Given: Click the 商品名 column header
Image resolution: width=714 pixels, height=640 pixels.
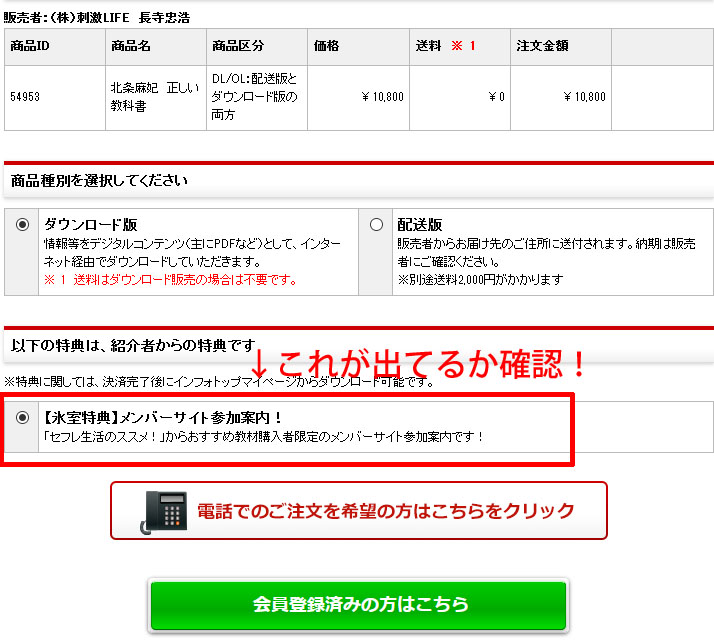Looking at the screenshot, I should click(x=131, y=46).
